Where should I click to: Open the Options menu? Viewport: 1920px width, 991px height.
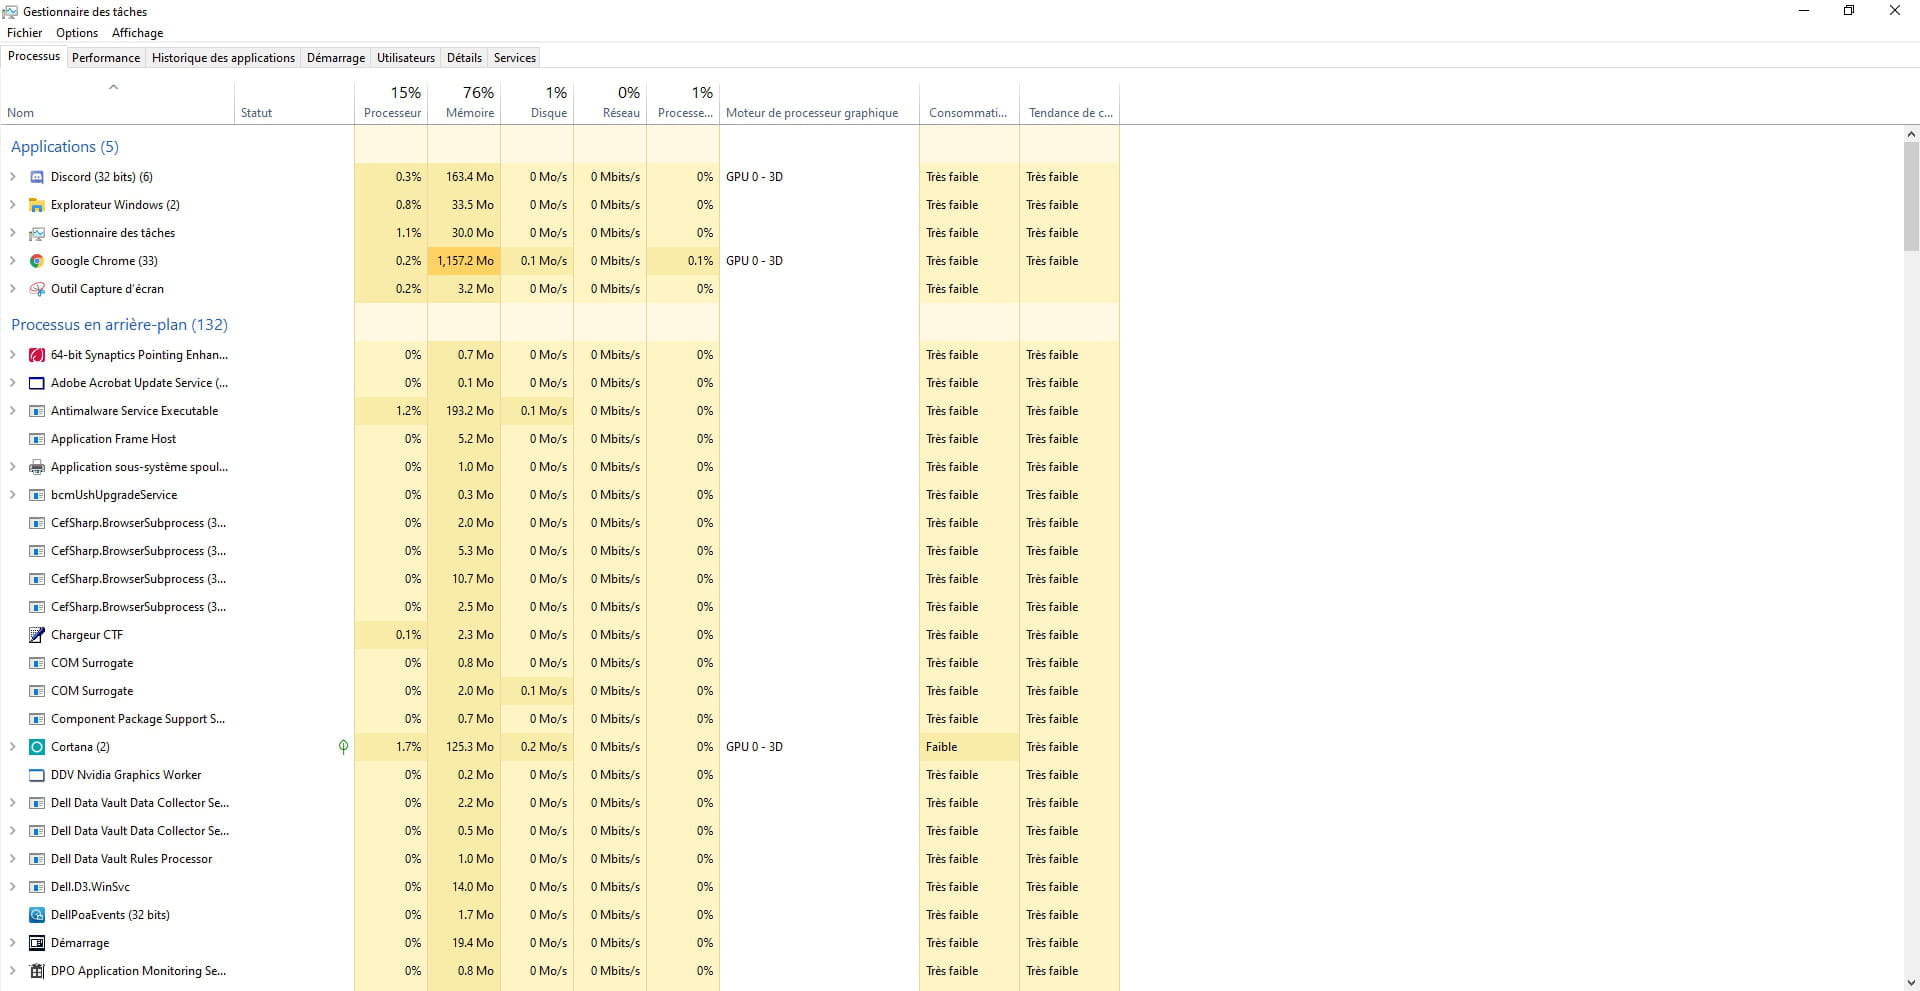(x=77, y=33)
